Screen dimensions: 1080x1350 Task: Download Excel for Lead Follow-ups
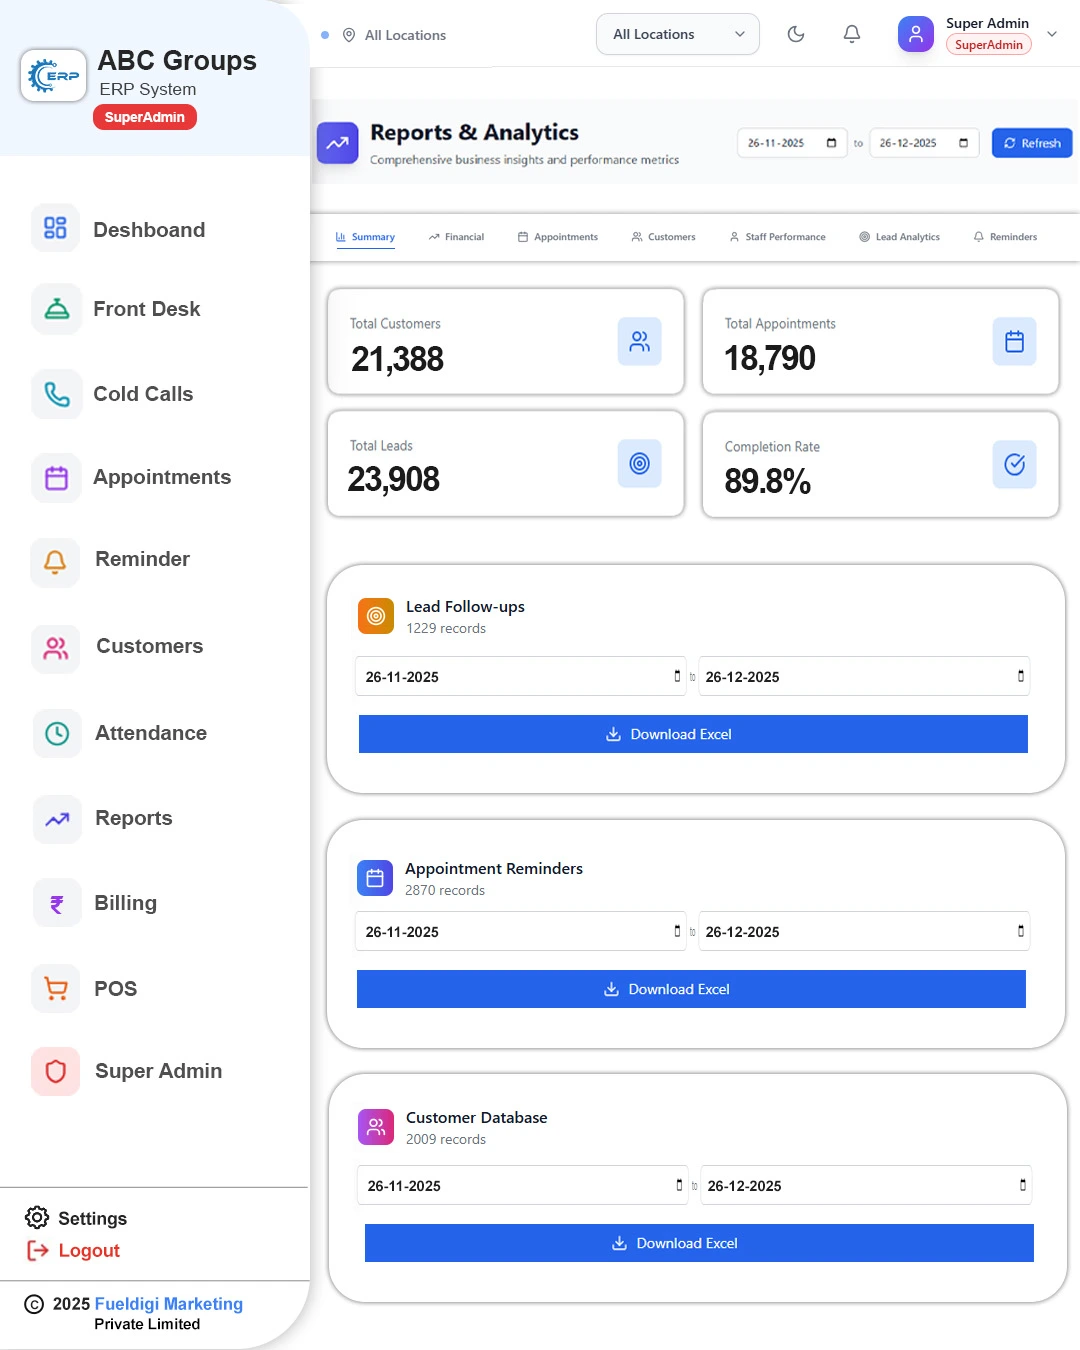point(693,734)
